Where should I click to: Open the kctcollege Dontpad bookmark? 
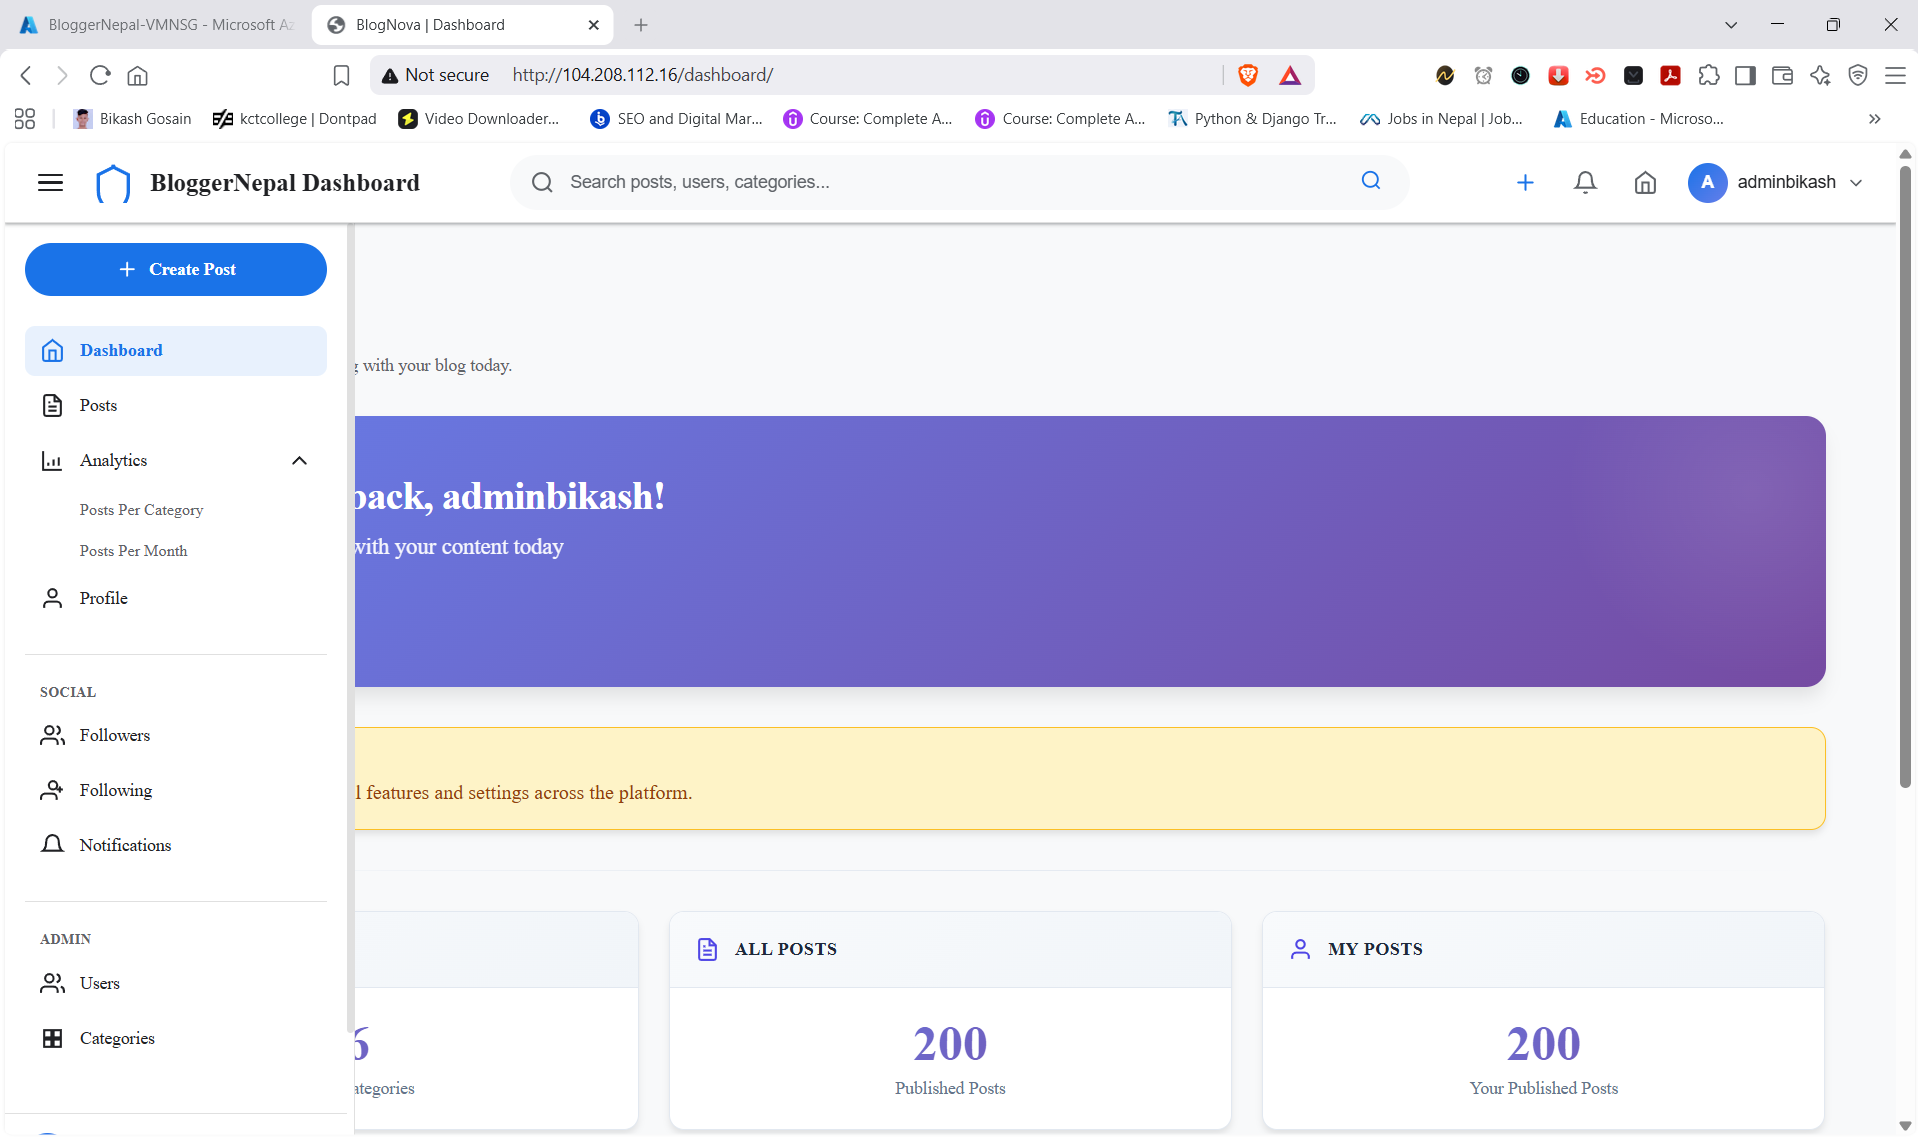[295, 119]
